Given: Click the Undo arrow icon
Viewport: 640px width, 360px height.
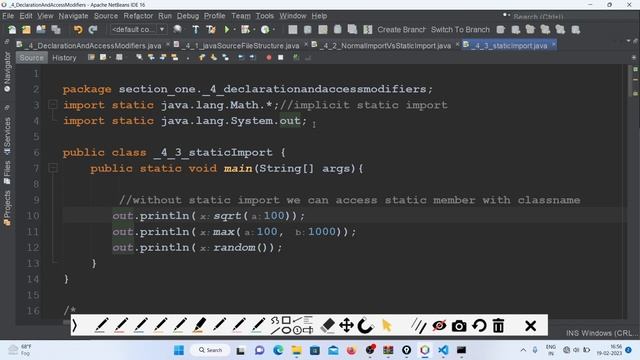Looking at the screenshot, I should (78, 29).
